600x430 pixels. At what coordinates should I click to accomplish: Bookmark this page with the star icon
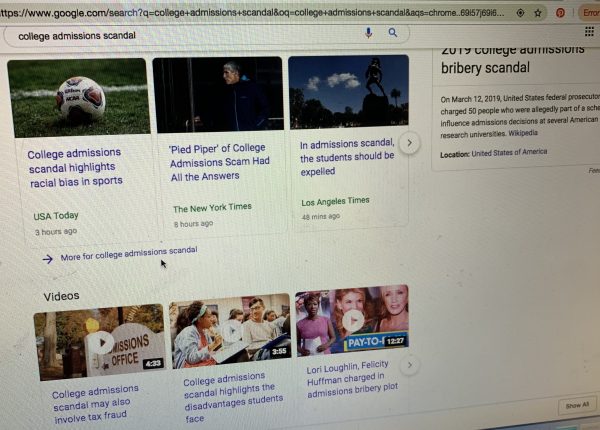(538, 13)
